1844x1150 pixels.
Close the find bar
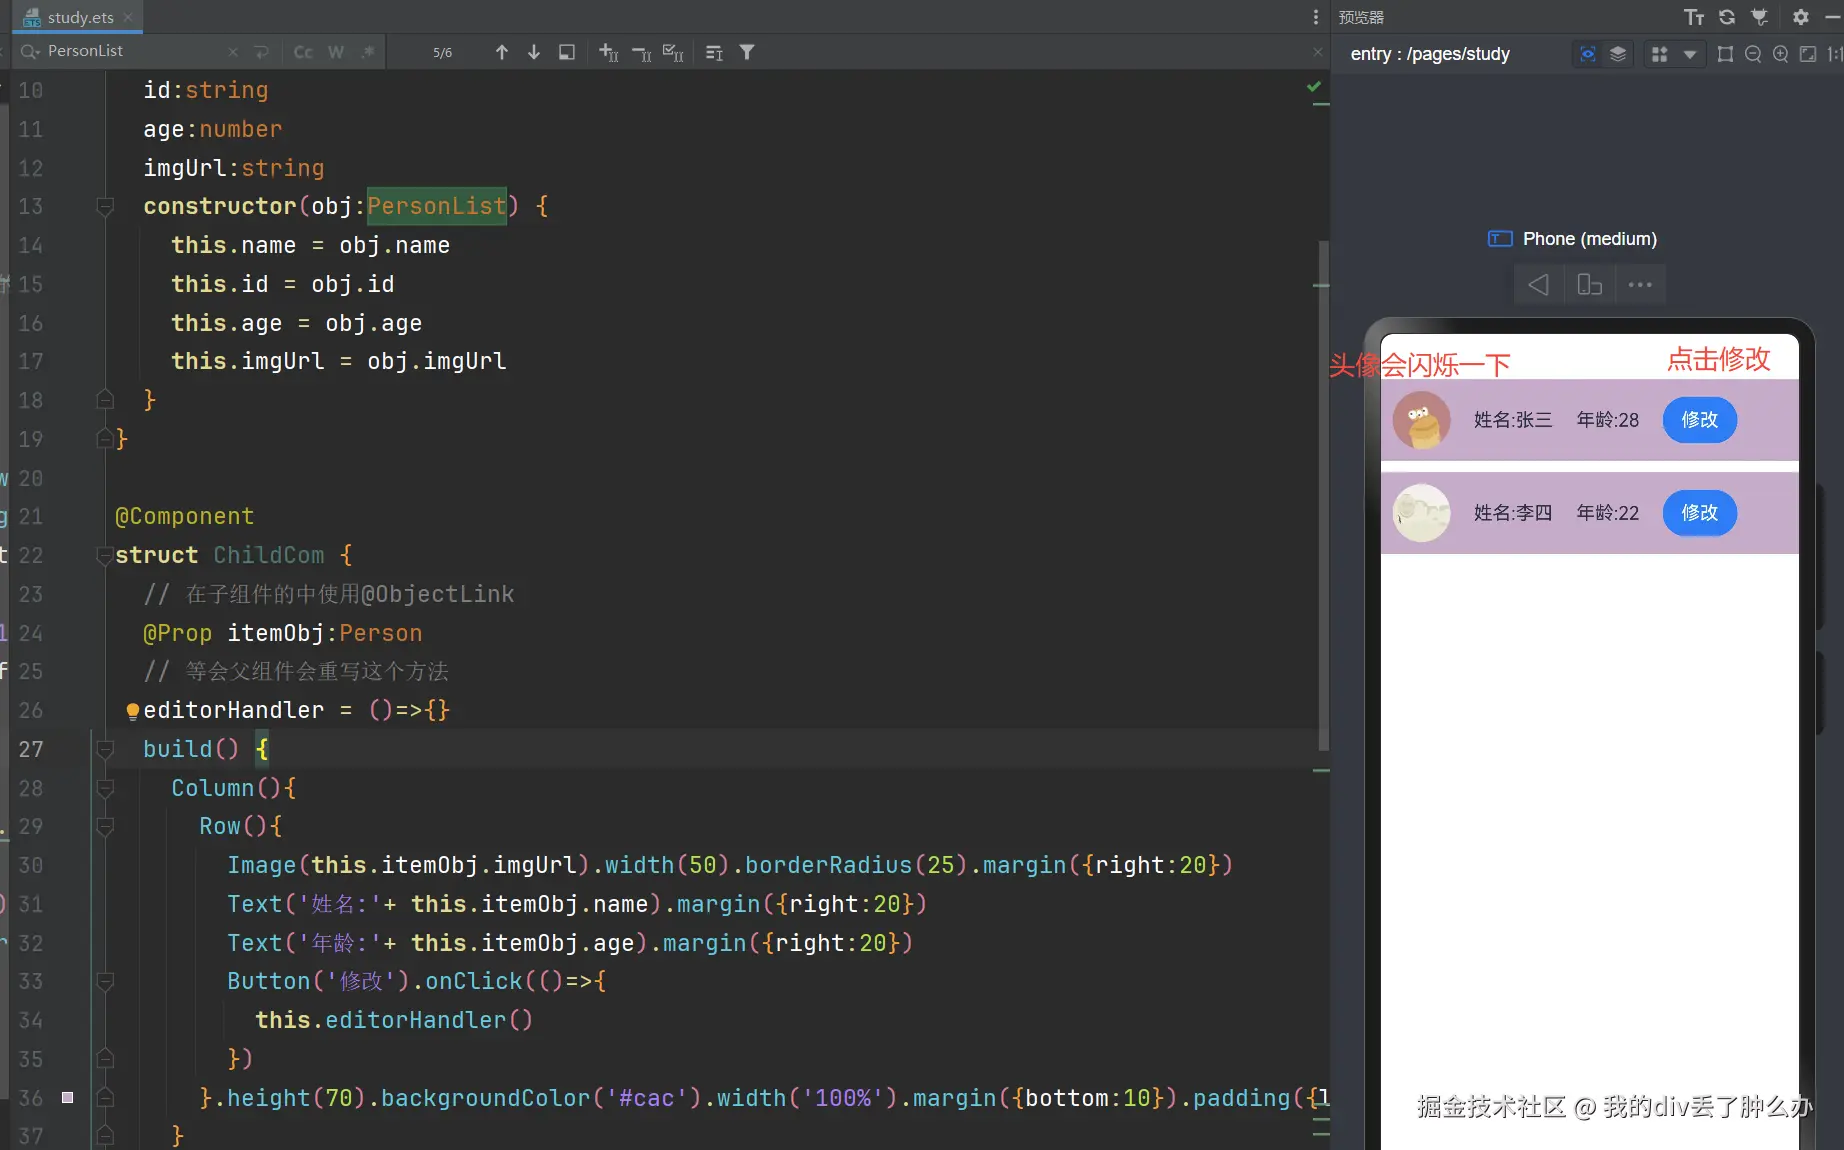point(1318,52)
